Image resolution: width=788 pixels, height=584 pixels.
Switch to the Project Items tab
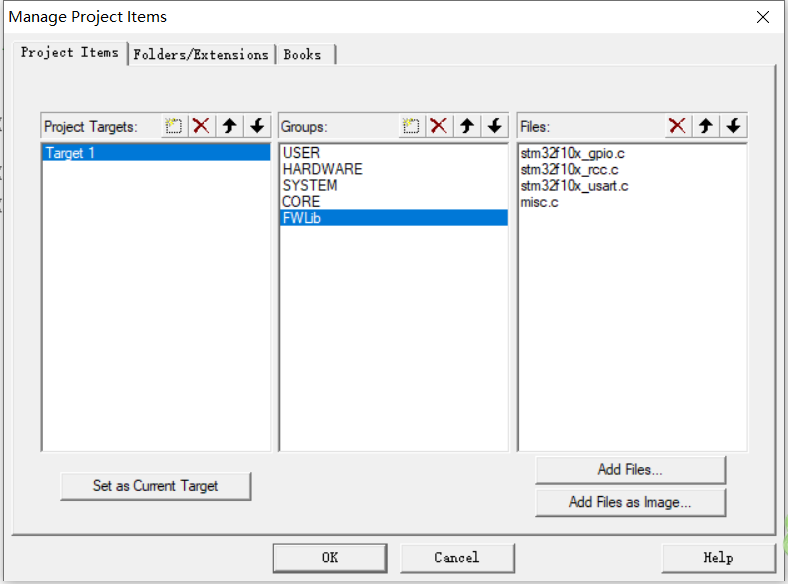tap(70, 53)
